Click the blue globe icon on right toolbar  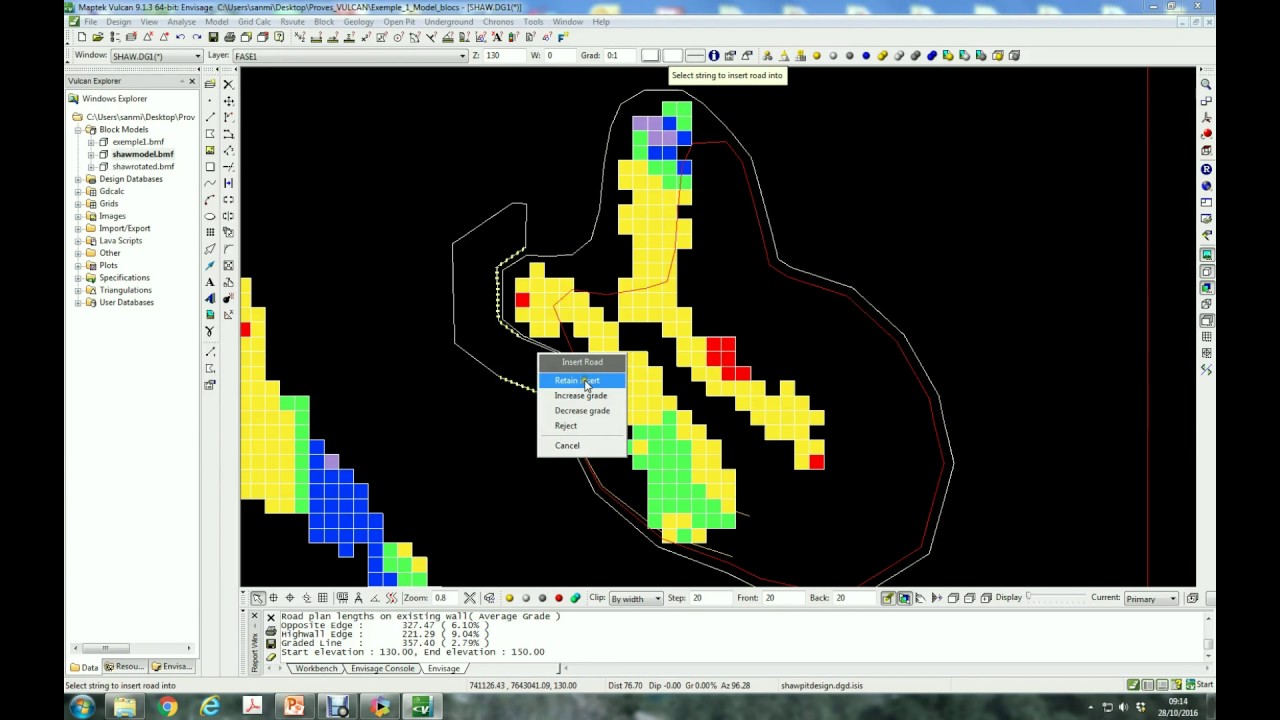pos(1206,186)
